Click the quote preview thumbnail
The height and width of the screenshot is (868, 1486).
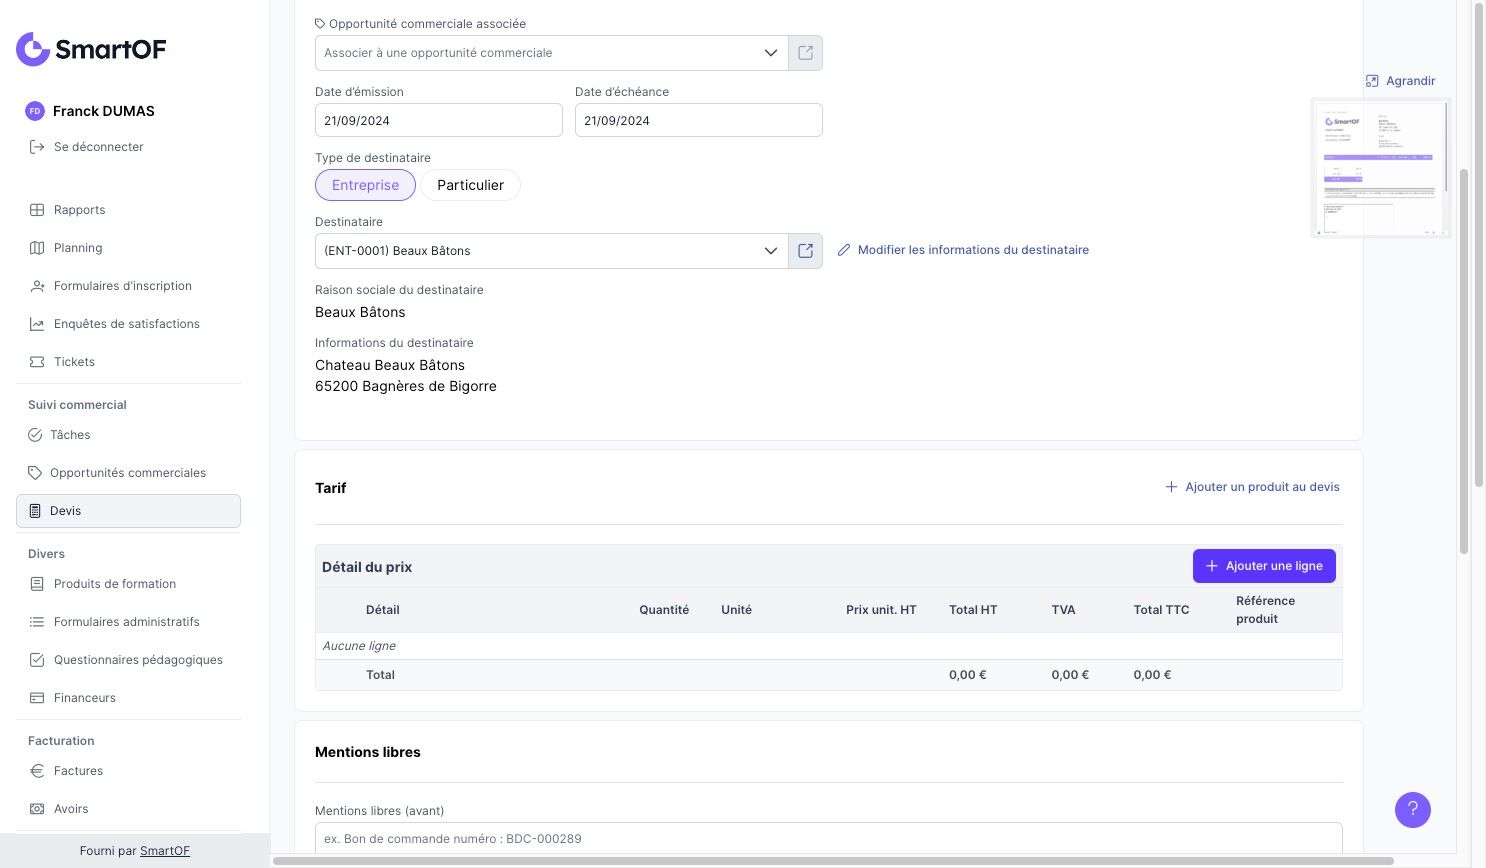click(x=1380, y=168)
